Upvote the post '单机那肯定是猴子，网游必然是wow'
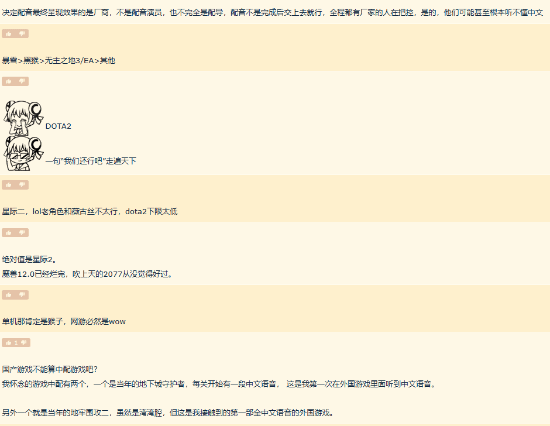Image resolution: width=550 pixels, height=426 pixels. coord(8,295)
